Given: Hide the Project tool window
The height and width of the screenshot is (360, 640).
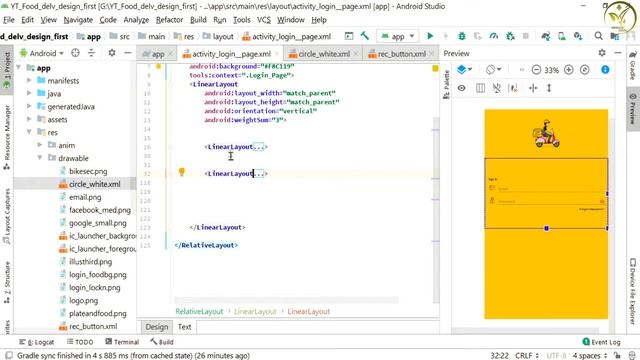Looking at the screenshot, I should click(x=128, y=53).
